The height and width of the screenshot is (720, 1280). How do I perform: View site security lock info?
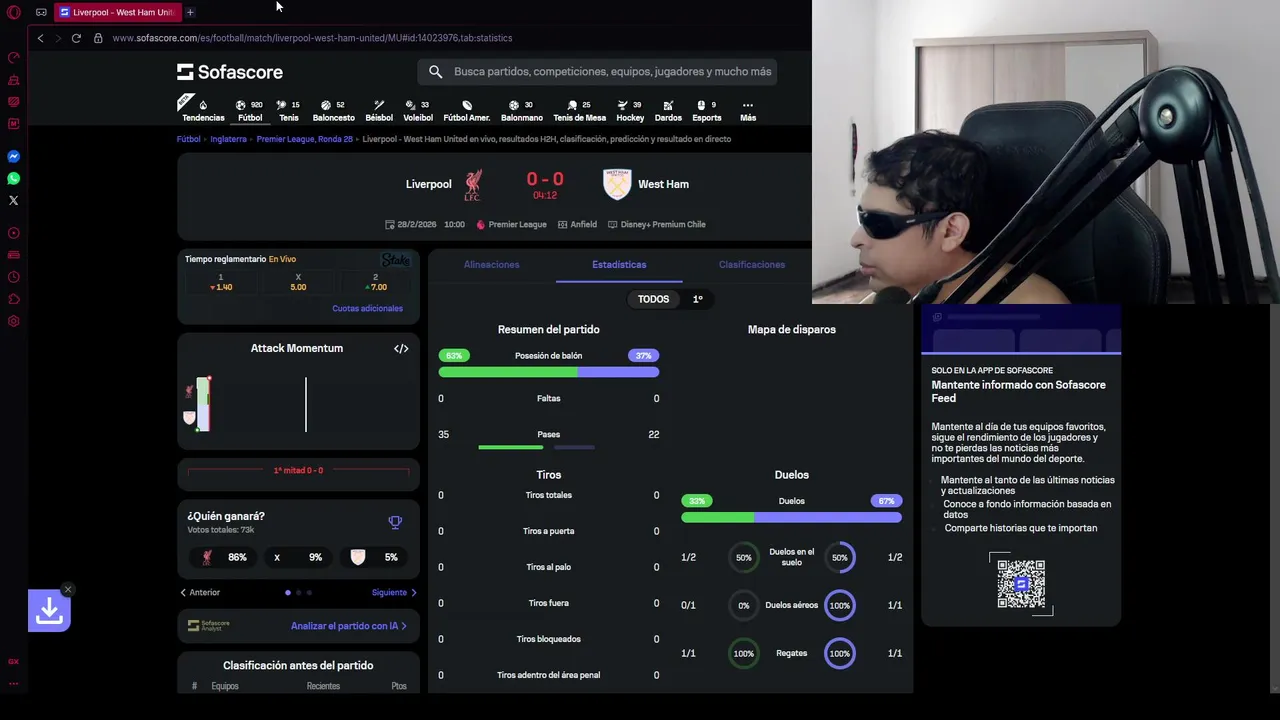98,38
